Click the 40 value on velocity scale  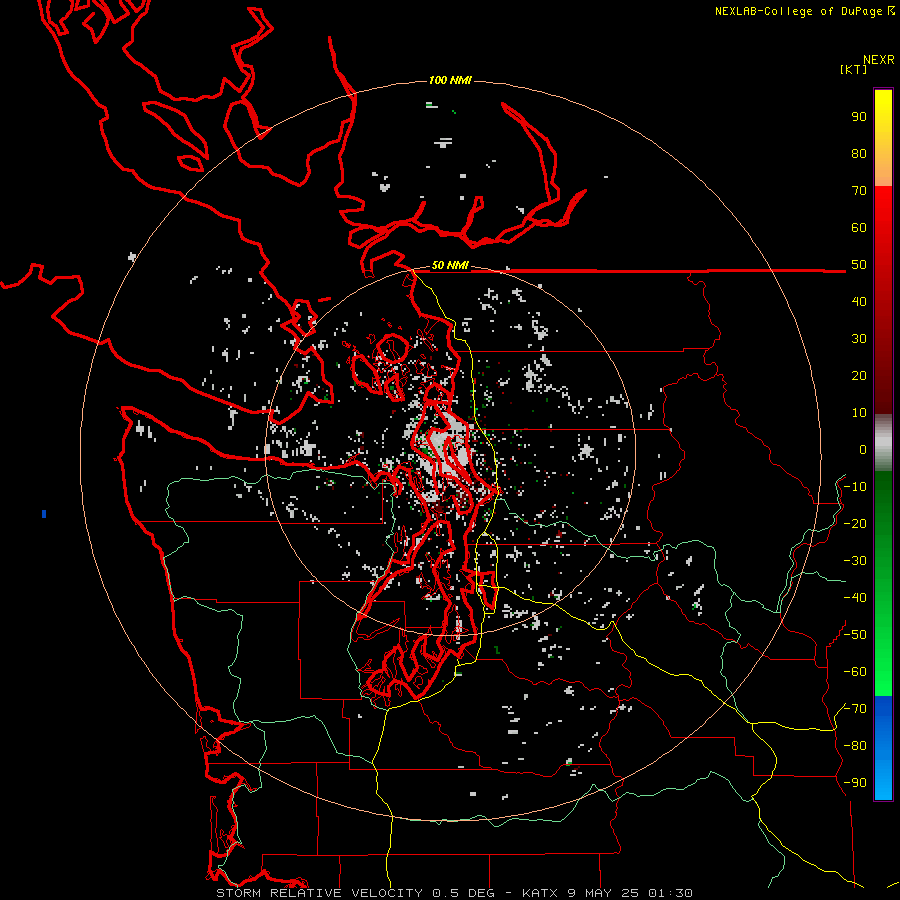[x=859, y=302]
